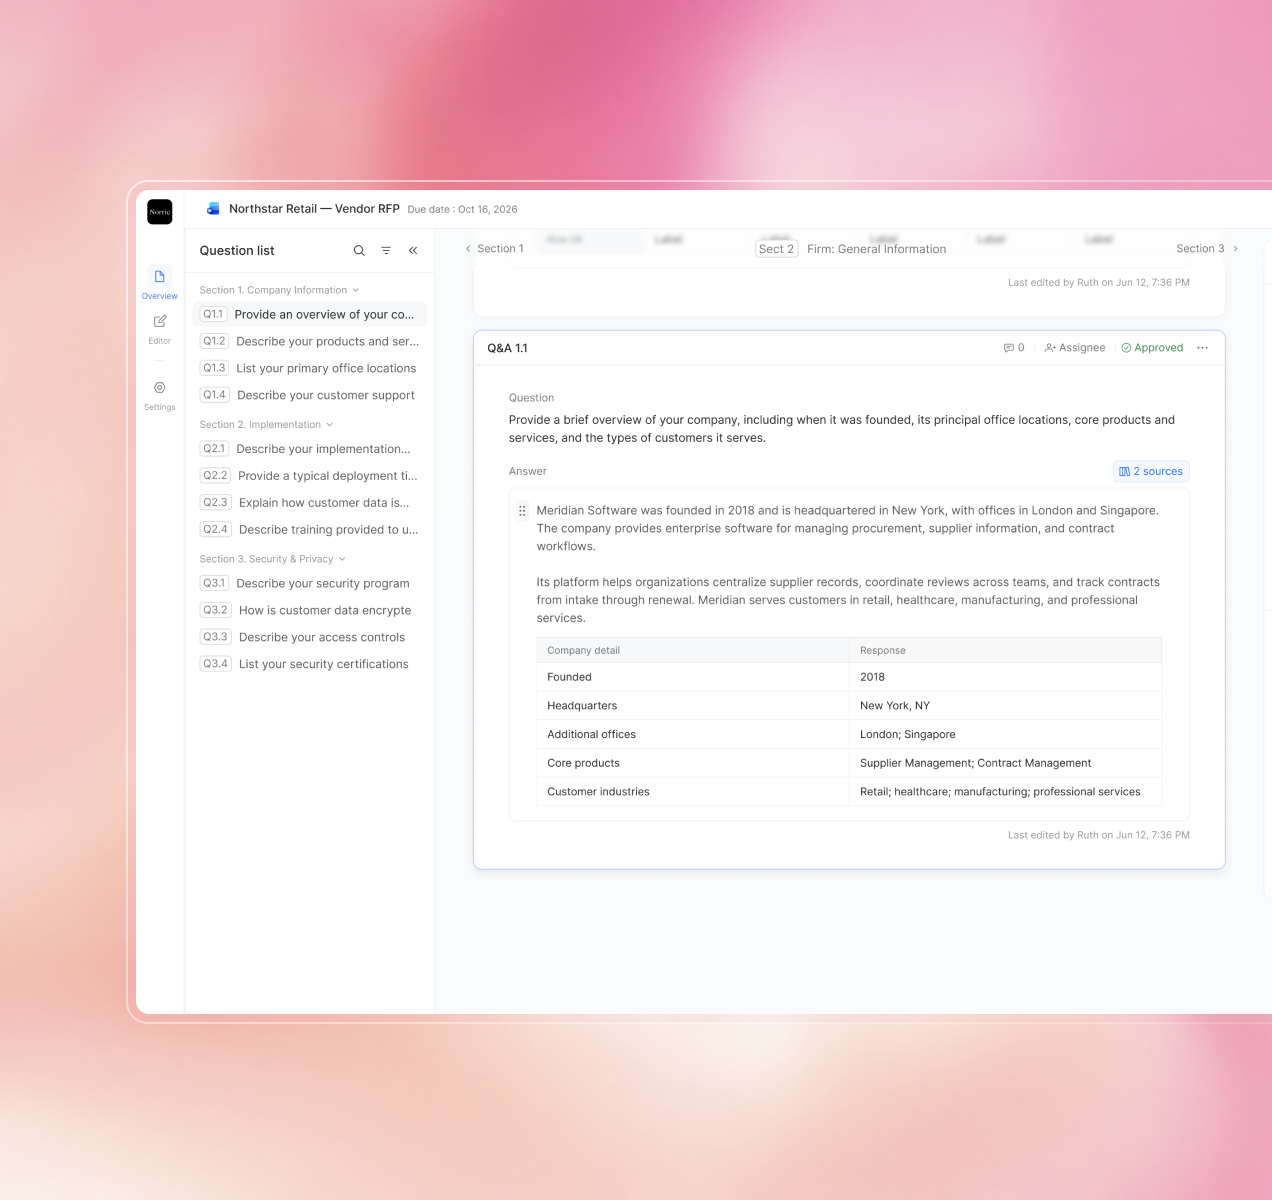Open comments count on Q&A 1.1
1272x1200 pixels.
click(1014, 348)
